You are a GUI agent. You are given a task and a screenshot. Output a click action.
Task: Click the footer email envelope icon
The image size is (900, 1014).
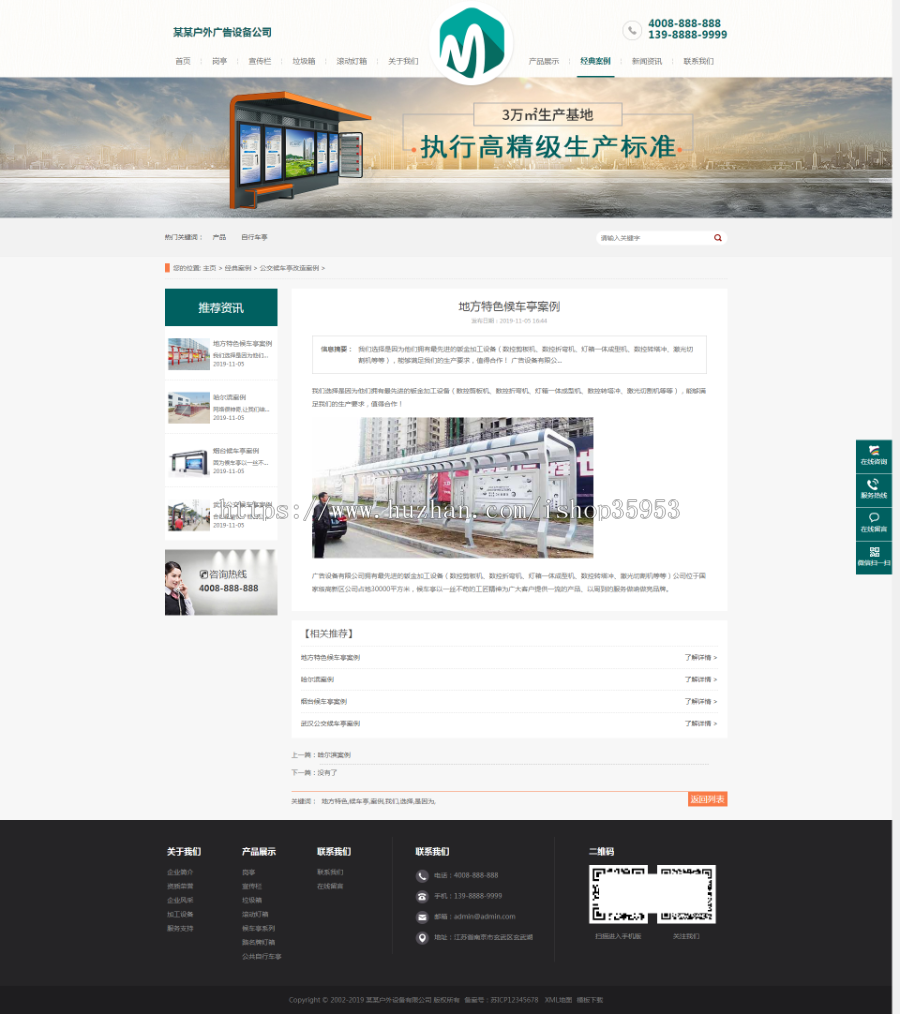point(422,916)
